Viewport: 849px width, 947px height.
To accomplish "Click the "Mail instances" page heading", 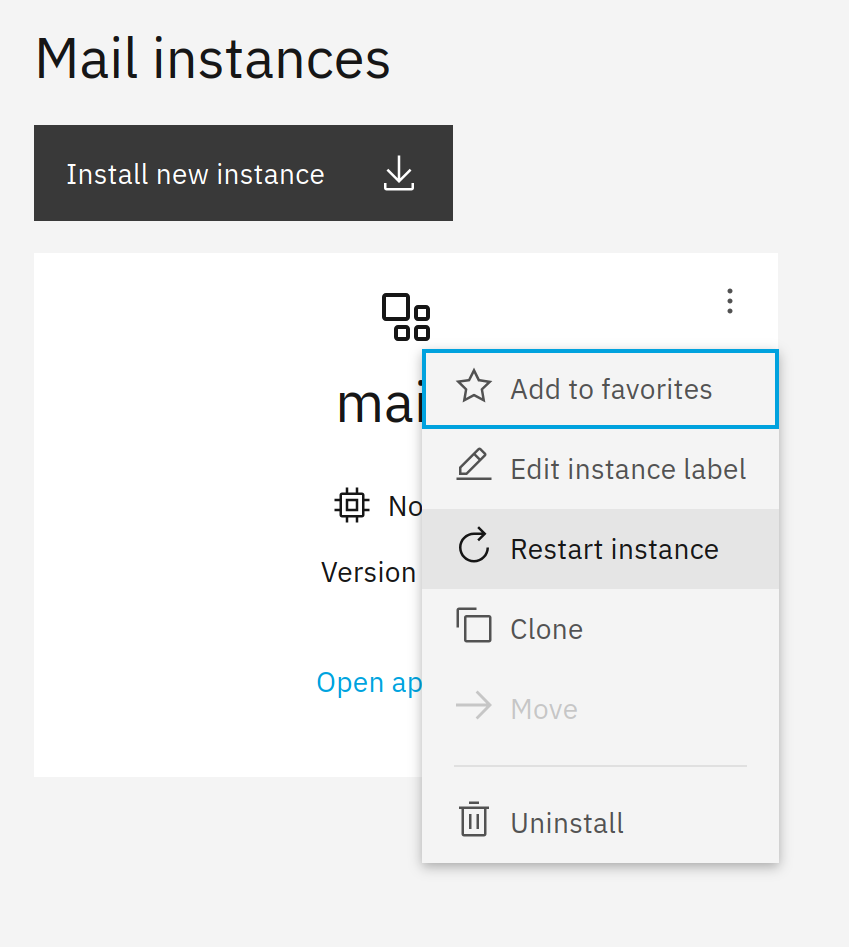I will (212, 59).
